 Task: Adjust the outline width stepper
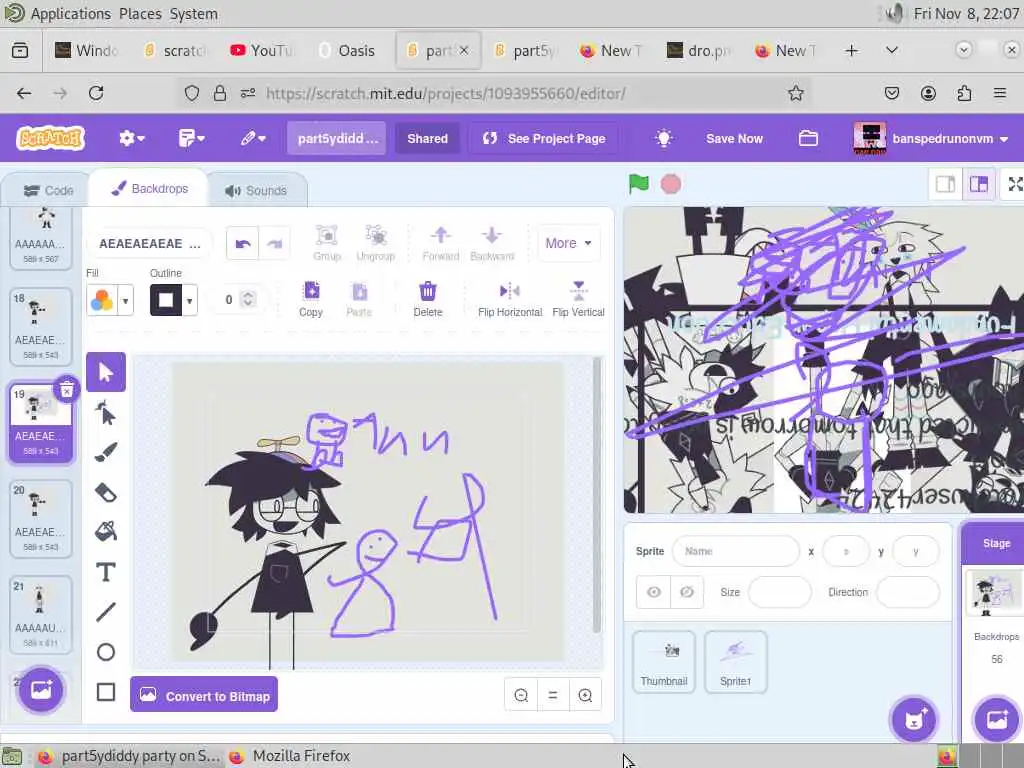pos(248,299)
